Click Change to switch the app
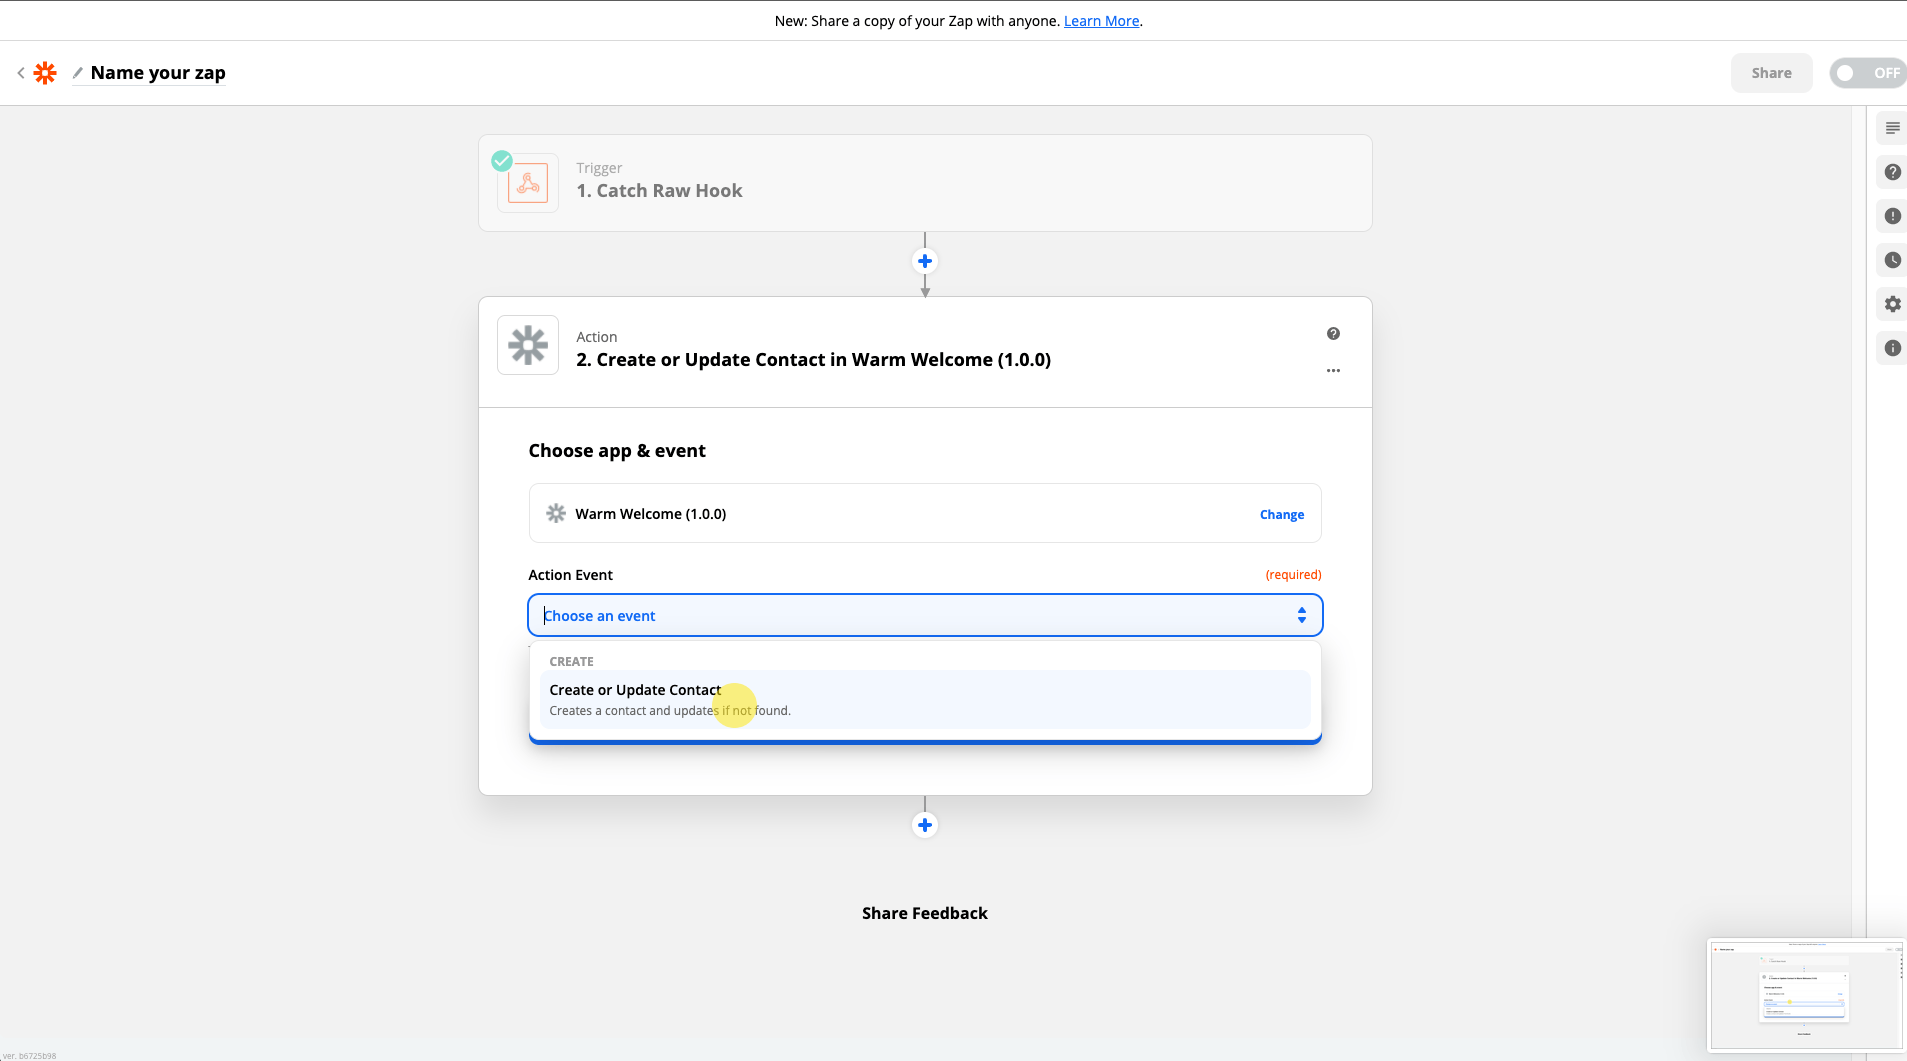Image resolution: width=1907 pixels, height=1061 pixels. (x=1282, y=514)
